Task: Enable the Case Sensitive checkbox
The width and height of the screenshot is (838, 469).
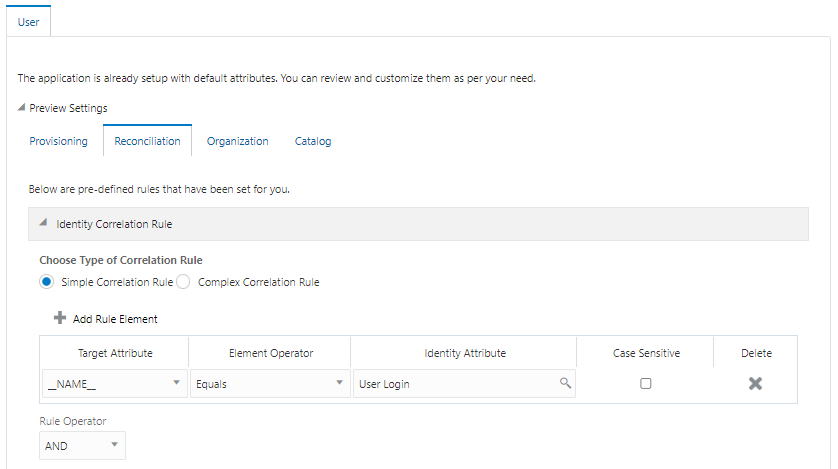Action: click(x=645, y=383)
